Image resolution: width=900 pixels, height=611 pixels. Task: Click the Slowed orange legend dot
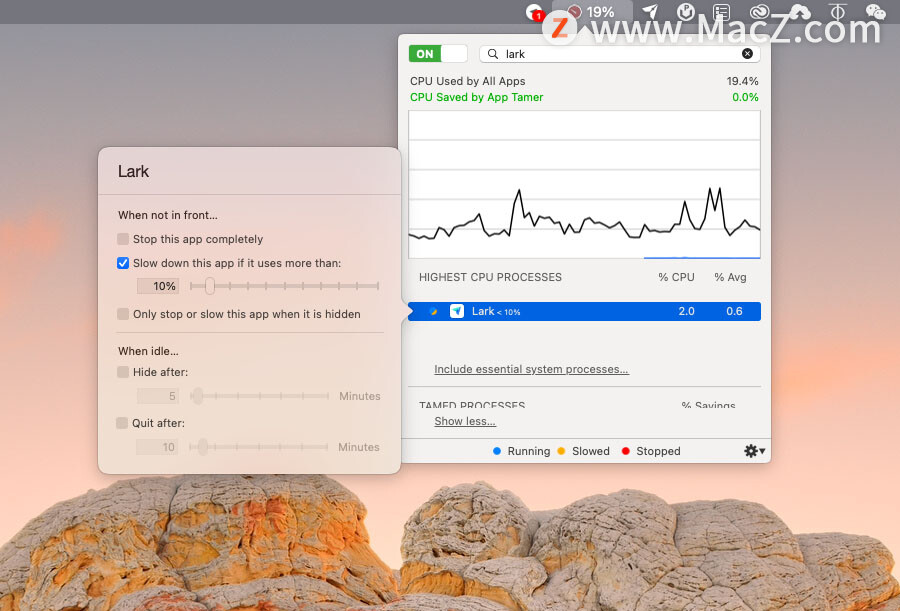tap(561, 451)
